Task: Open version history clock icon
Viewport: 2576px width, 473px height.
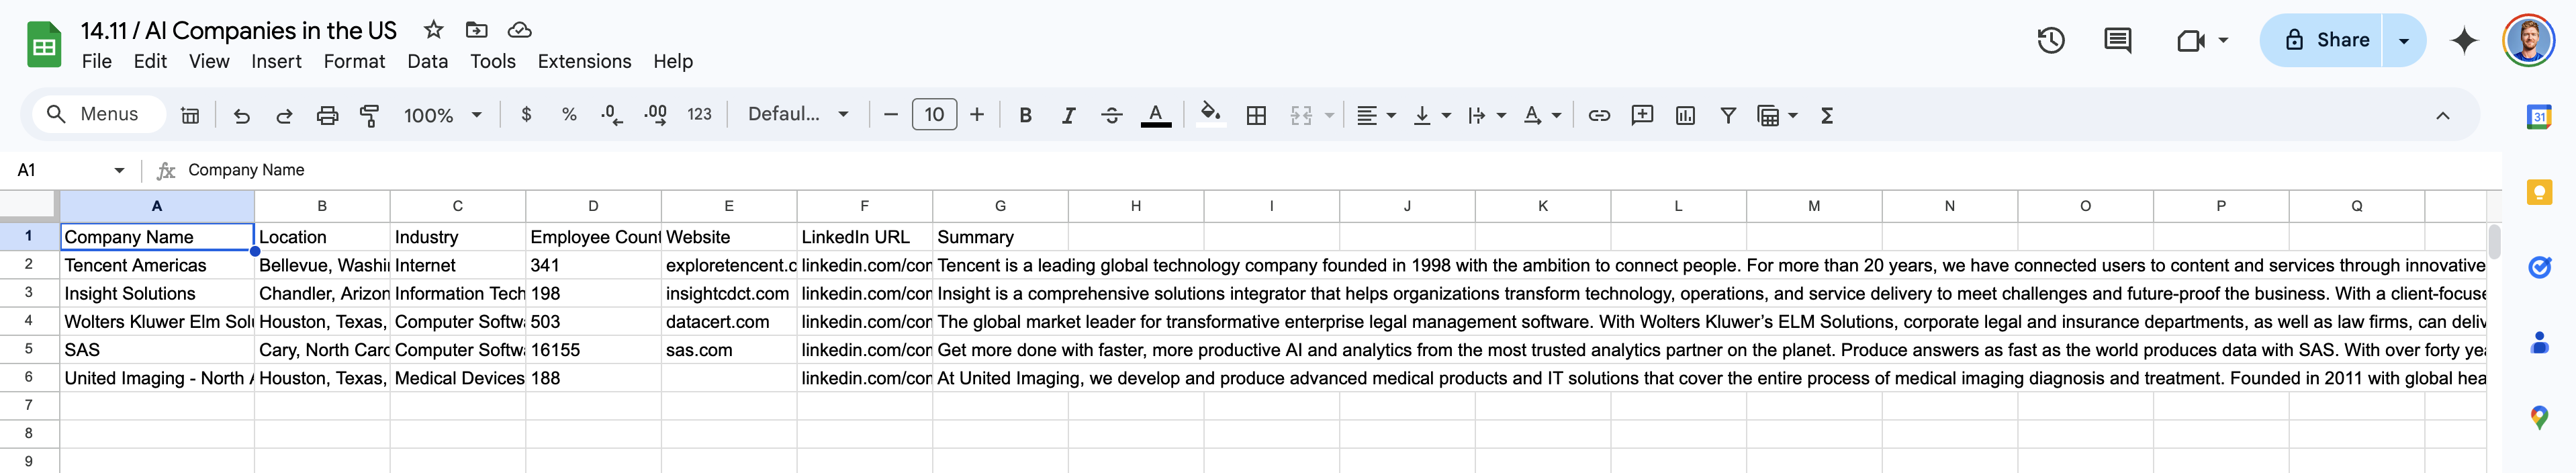Action: (x=2051, y=40)
